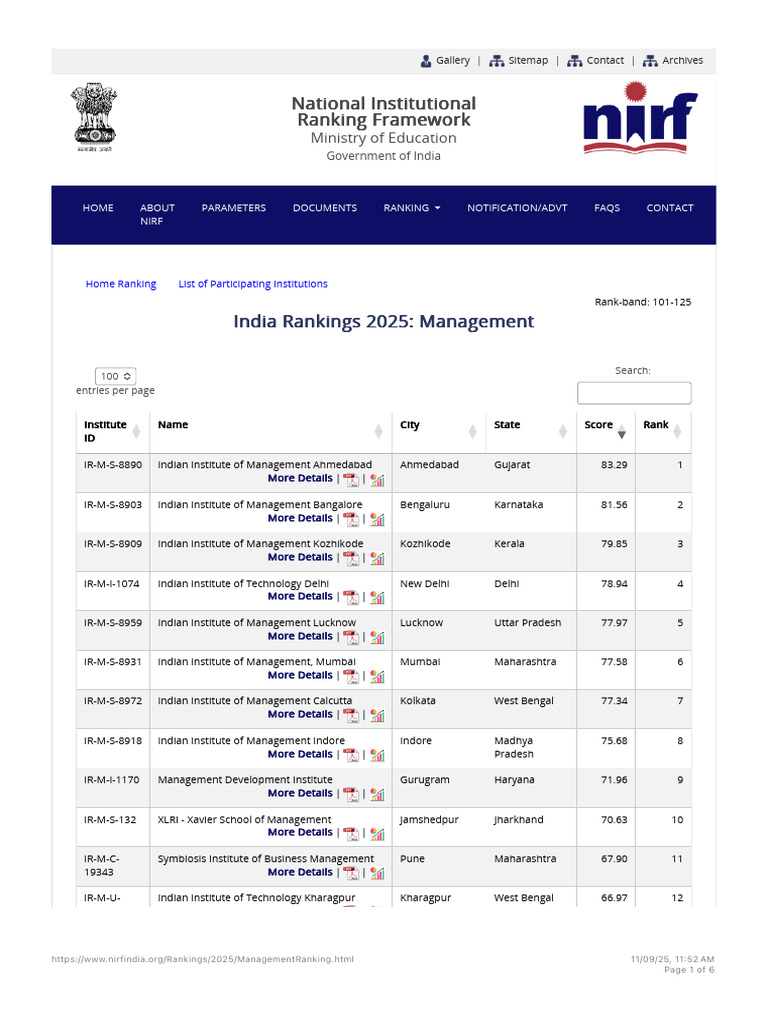This screenshot has height=1024, width=768.
Task: Open the Archives link text
Action: [x=682, y=60]
